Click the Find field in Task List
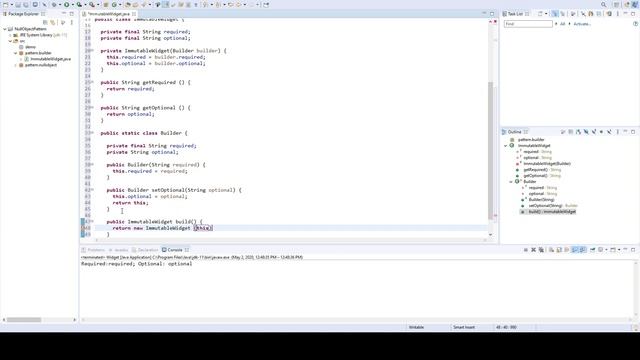640x360 pixels. tap(528, 24)
